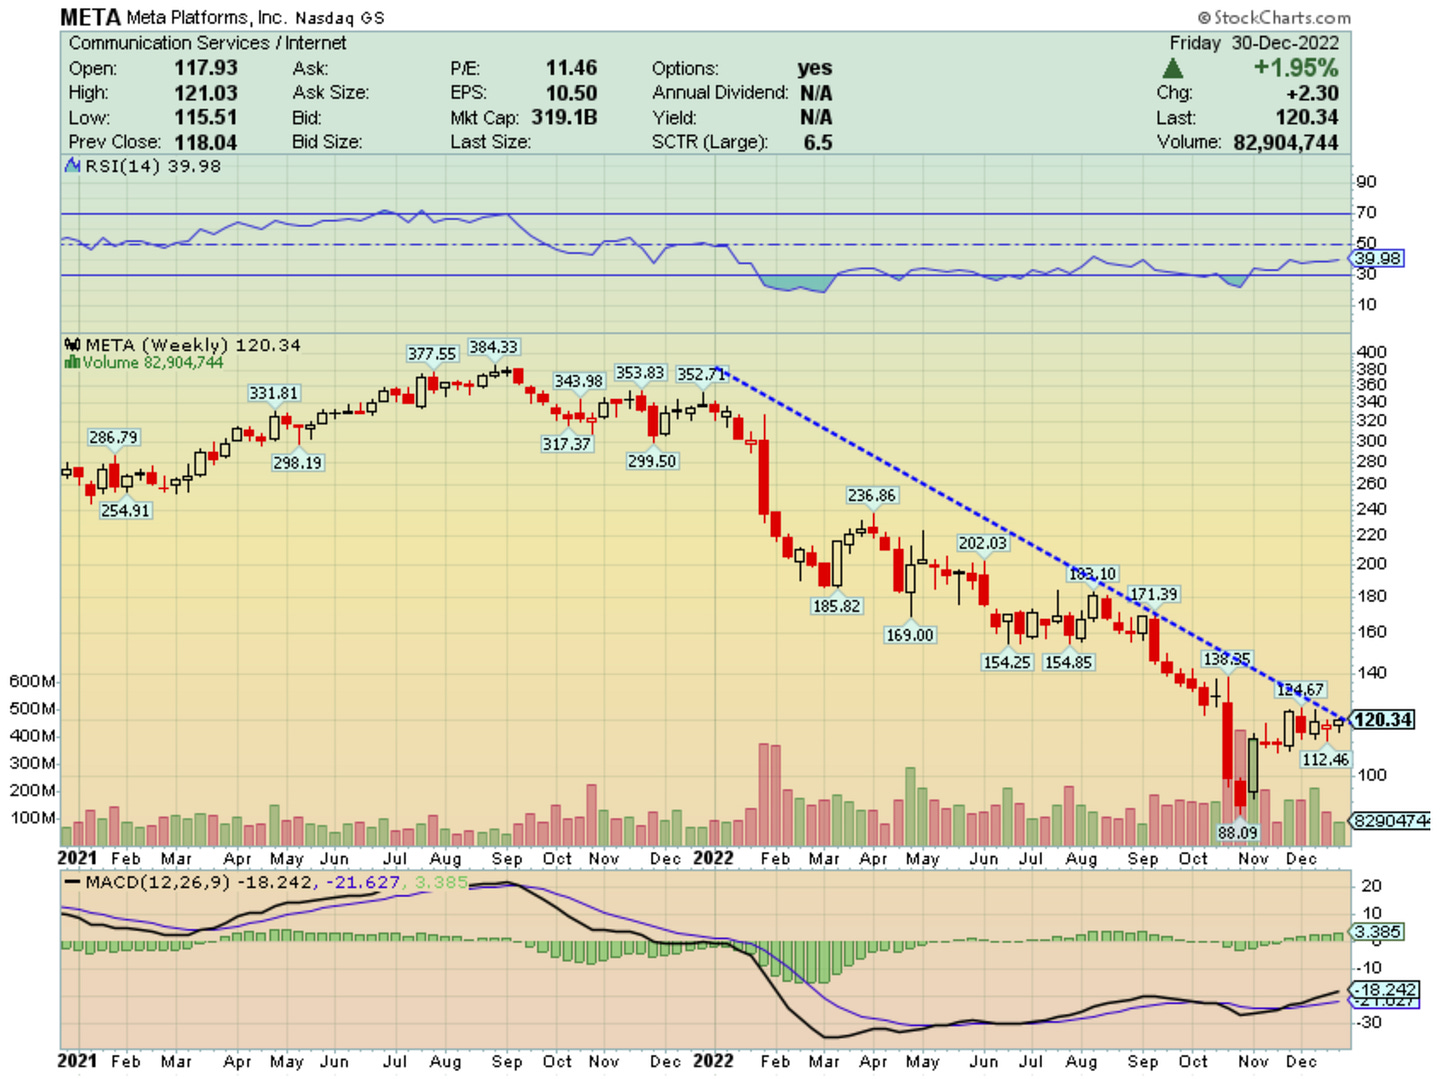Click the candlestick icon beside META (Weekly)

[72, 345]
